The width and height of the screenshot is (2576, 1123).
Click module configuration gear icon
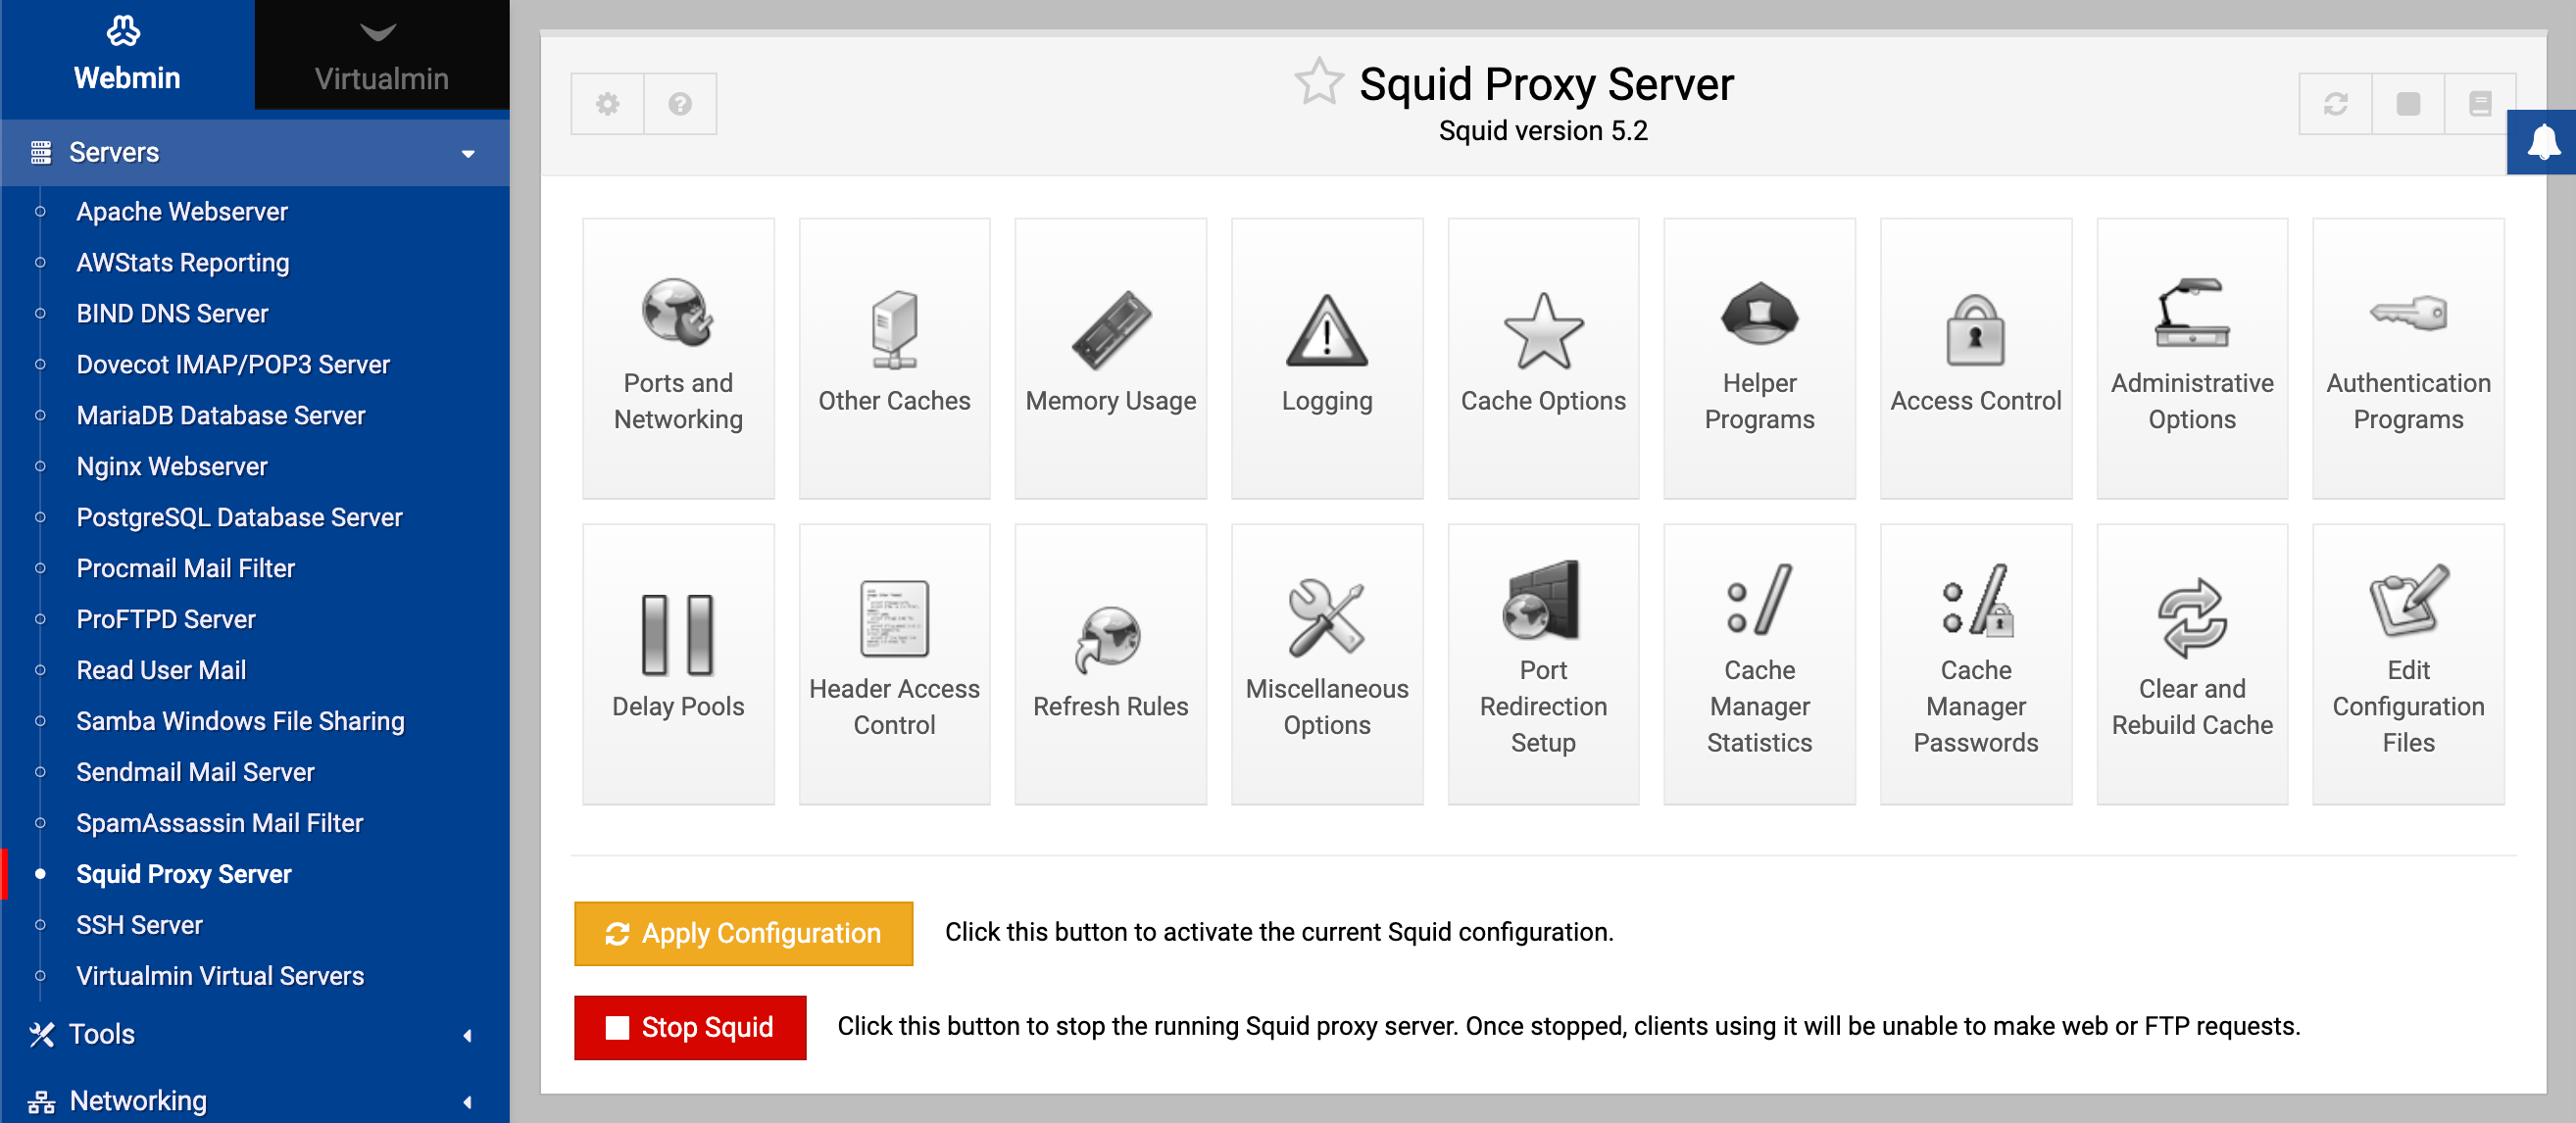click(x=607, y=104)
